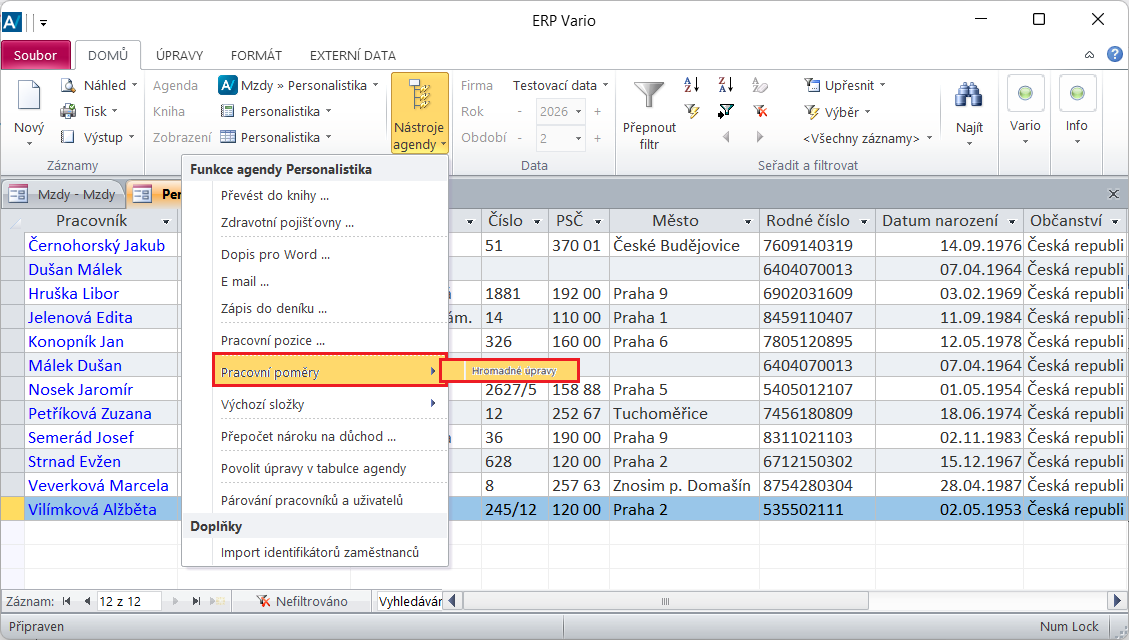The height and width of the screenshot is (640, 1129).
Task: Click the Nový record icon
Action: pos(29,98)
